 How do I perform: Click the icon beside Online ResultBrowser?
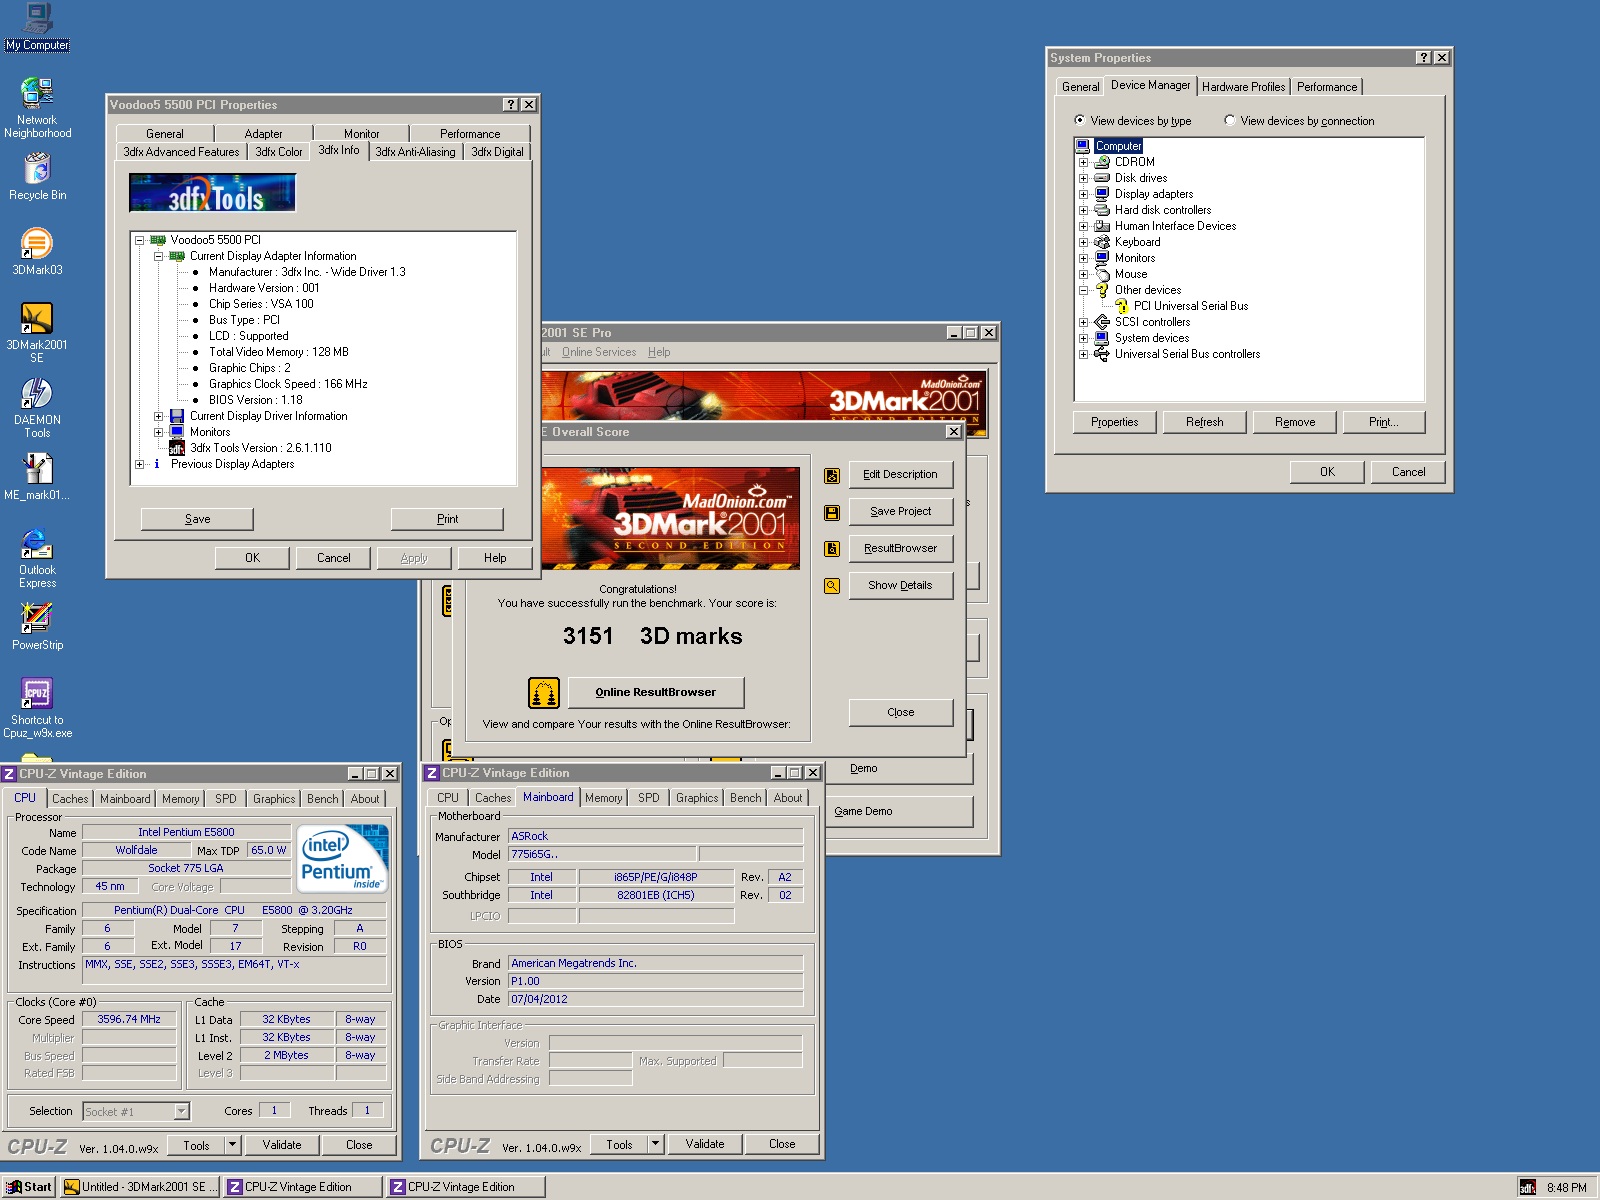point(543,692)
